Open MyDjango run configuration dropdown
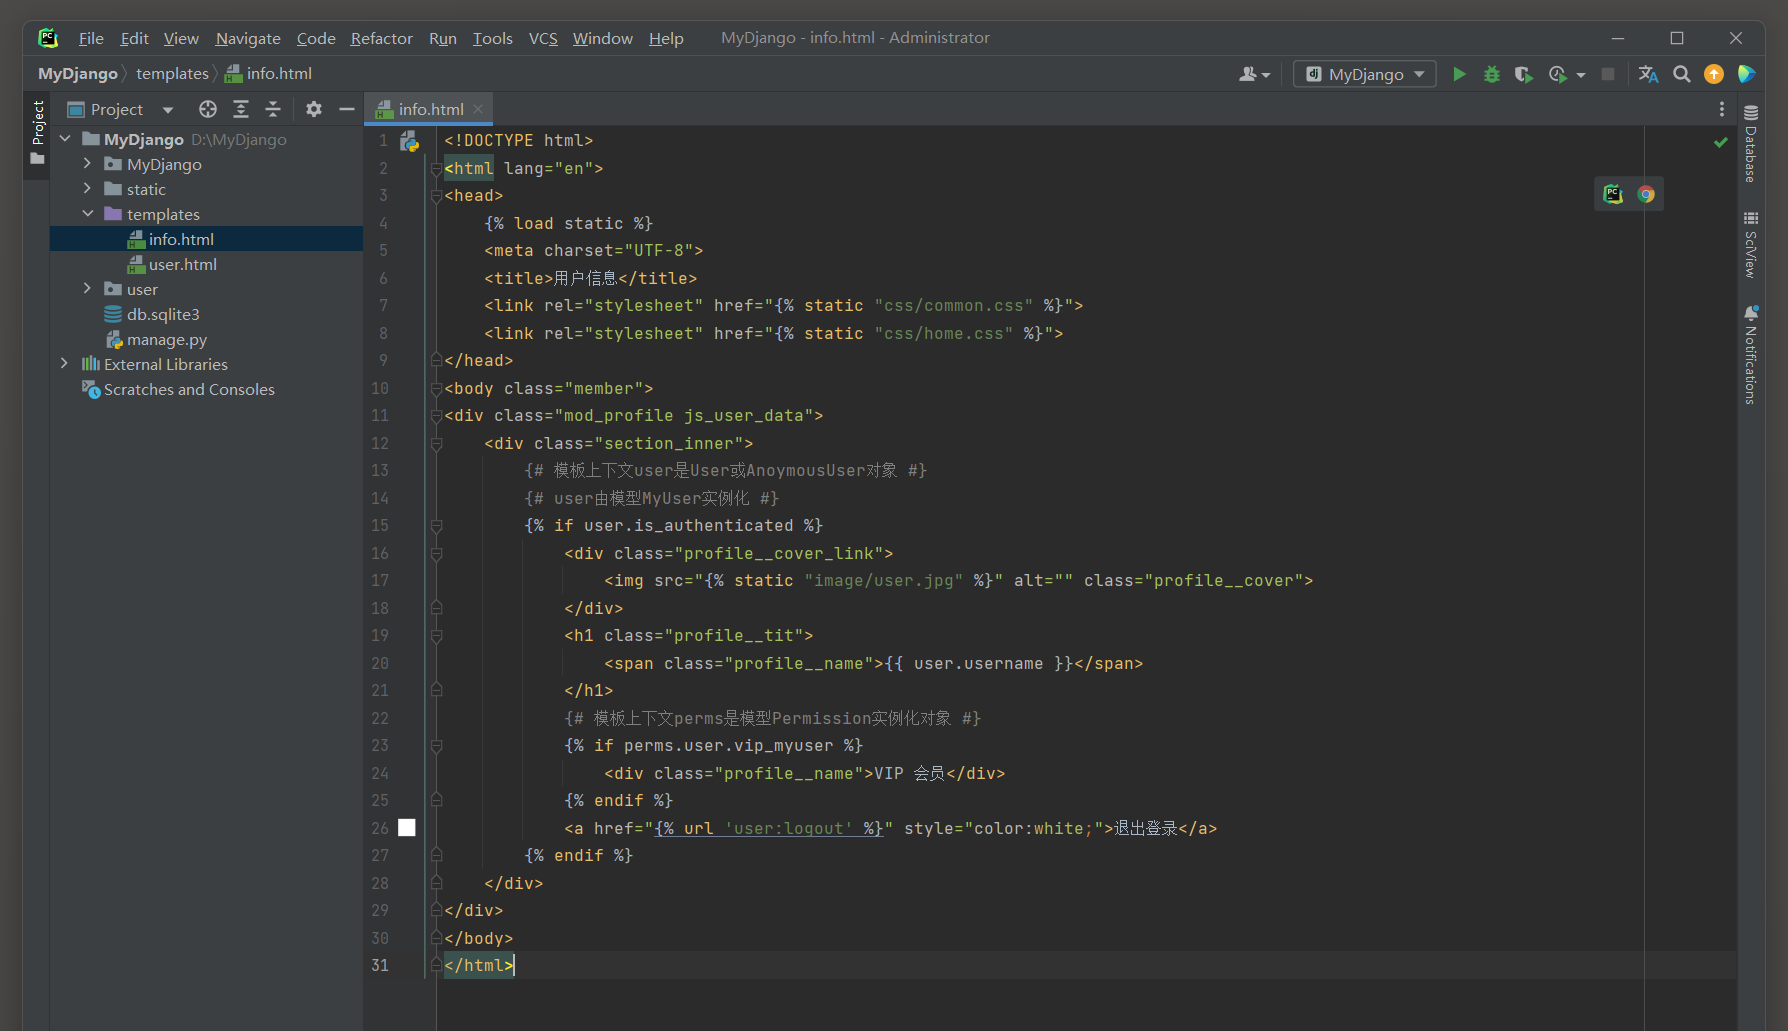Image resolution: width=1788 pixels, height=1031 pixels. pos(1365,74)
